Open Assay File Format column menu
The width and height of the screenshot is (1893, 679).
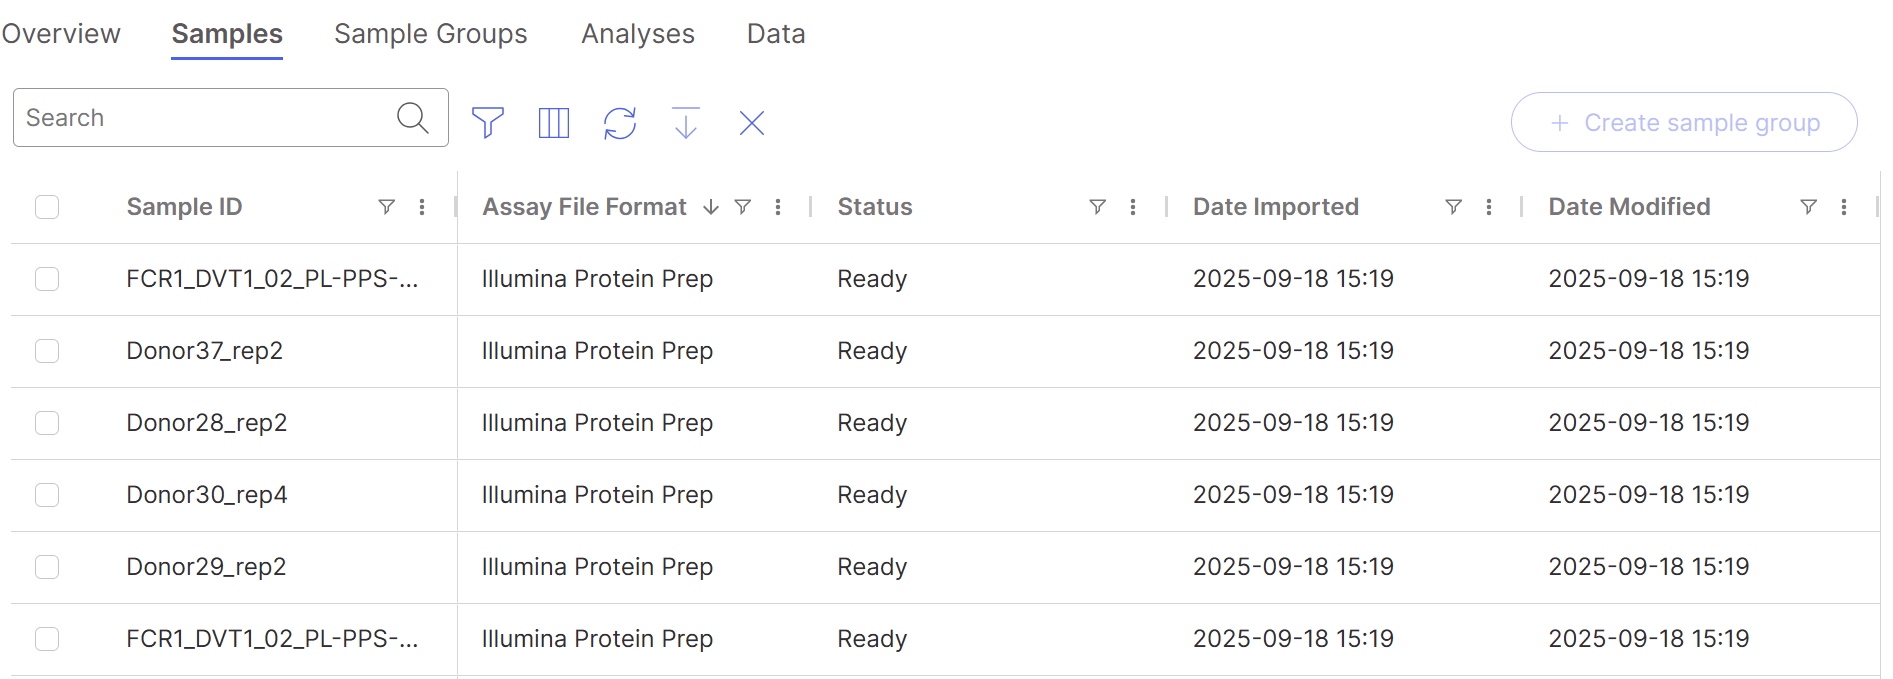click(777, 206)
